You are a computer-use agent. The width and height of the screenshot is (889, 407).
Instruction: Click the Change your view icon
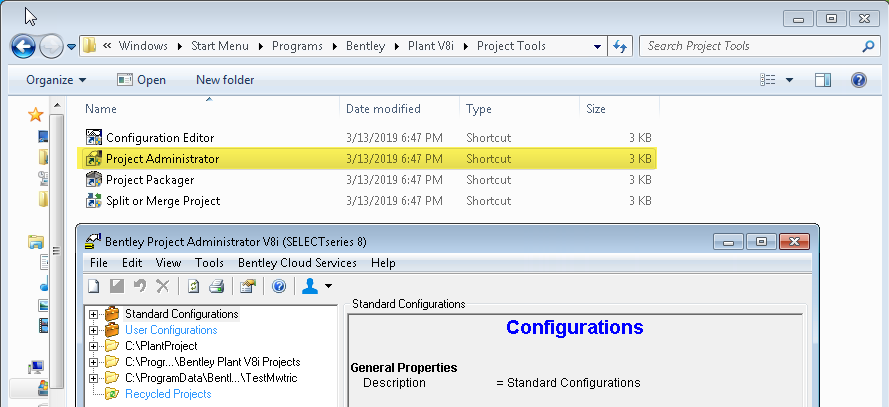pos(768,80)
